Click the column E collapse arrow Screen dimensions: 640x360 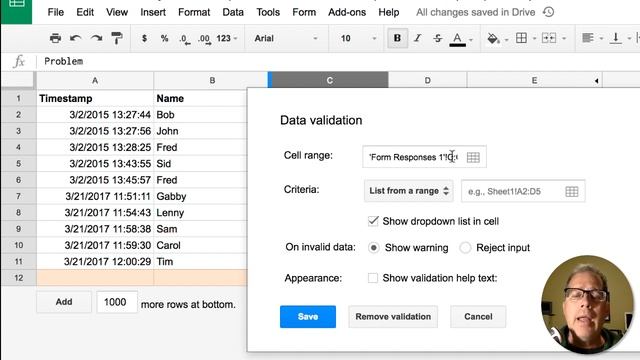(x=596, y=81)
